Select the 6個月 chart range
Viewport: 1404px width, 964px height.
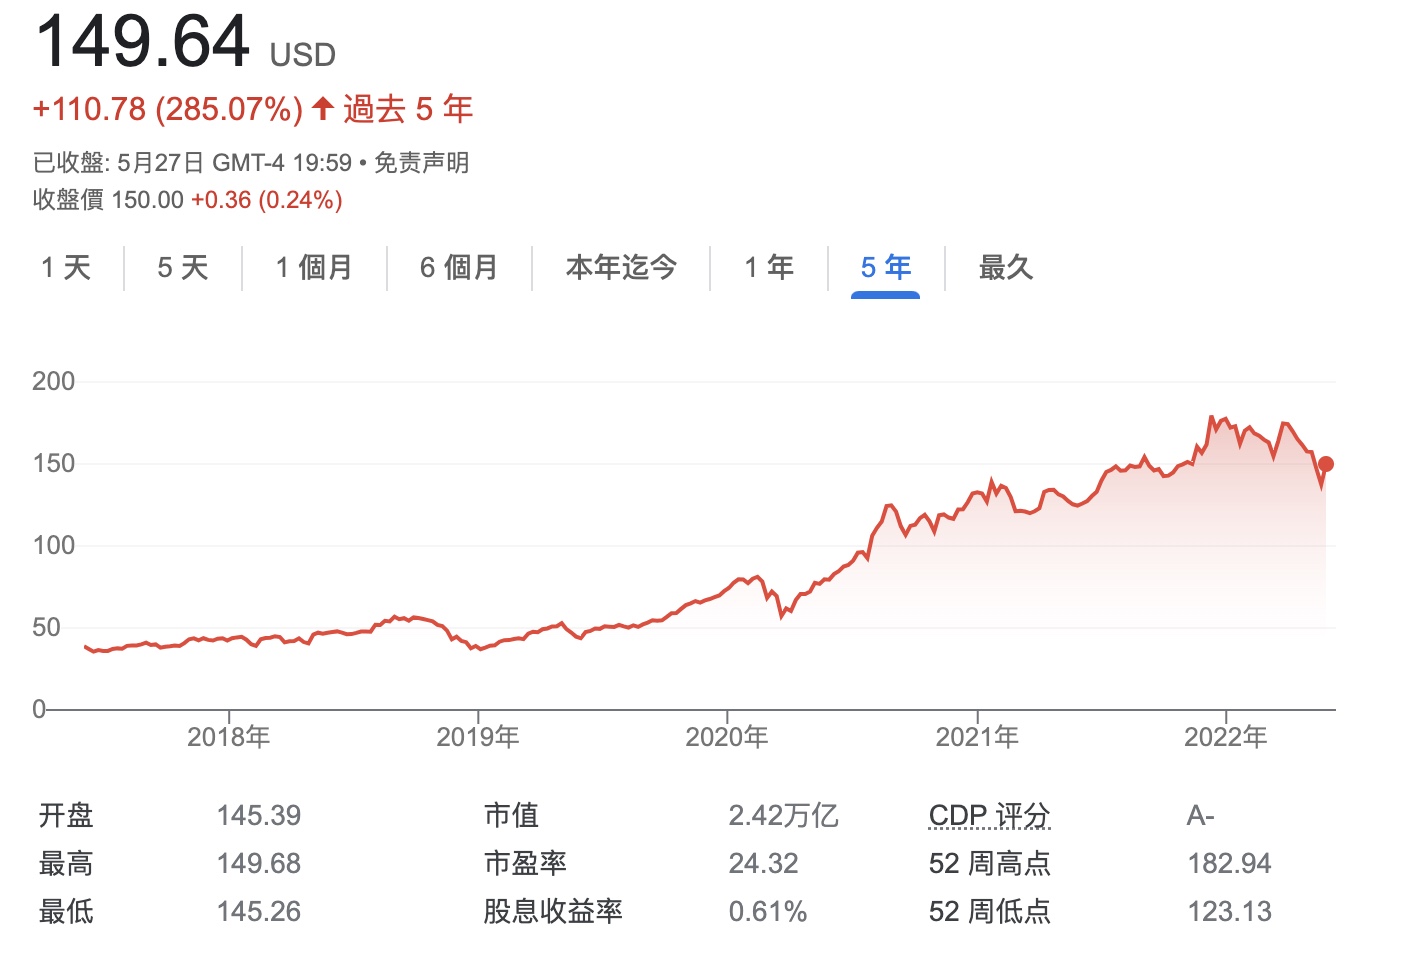pos(459,268)
